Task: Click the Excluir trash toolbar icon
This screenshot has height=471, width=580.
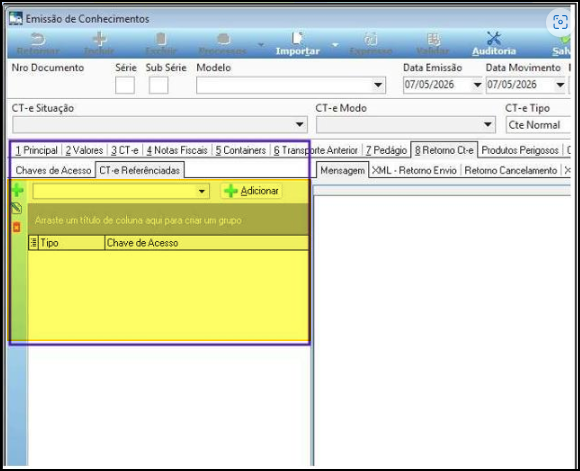Action: pos(161,39)
